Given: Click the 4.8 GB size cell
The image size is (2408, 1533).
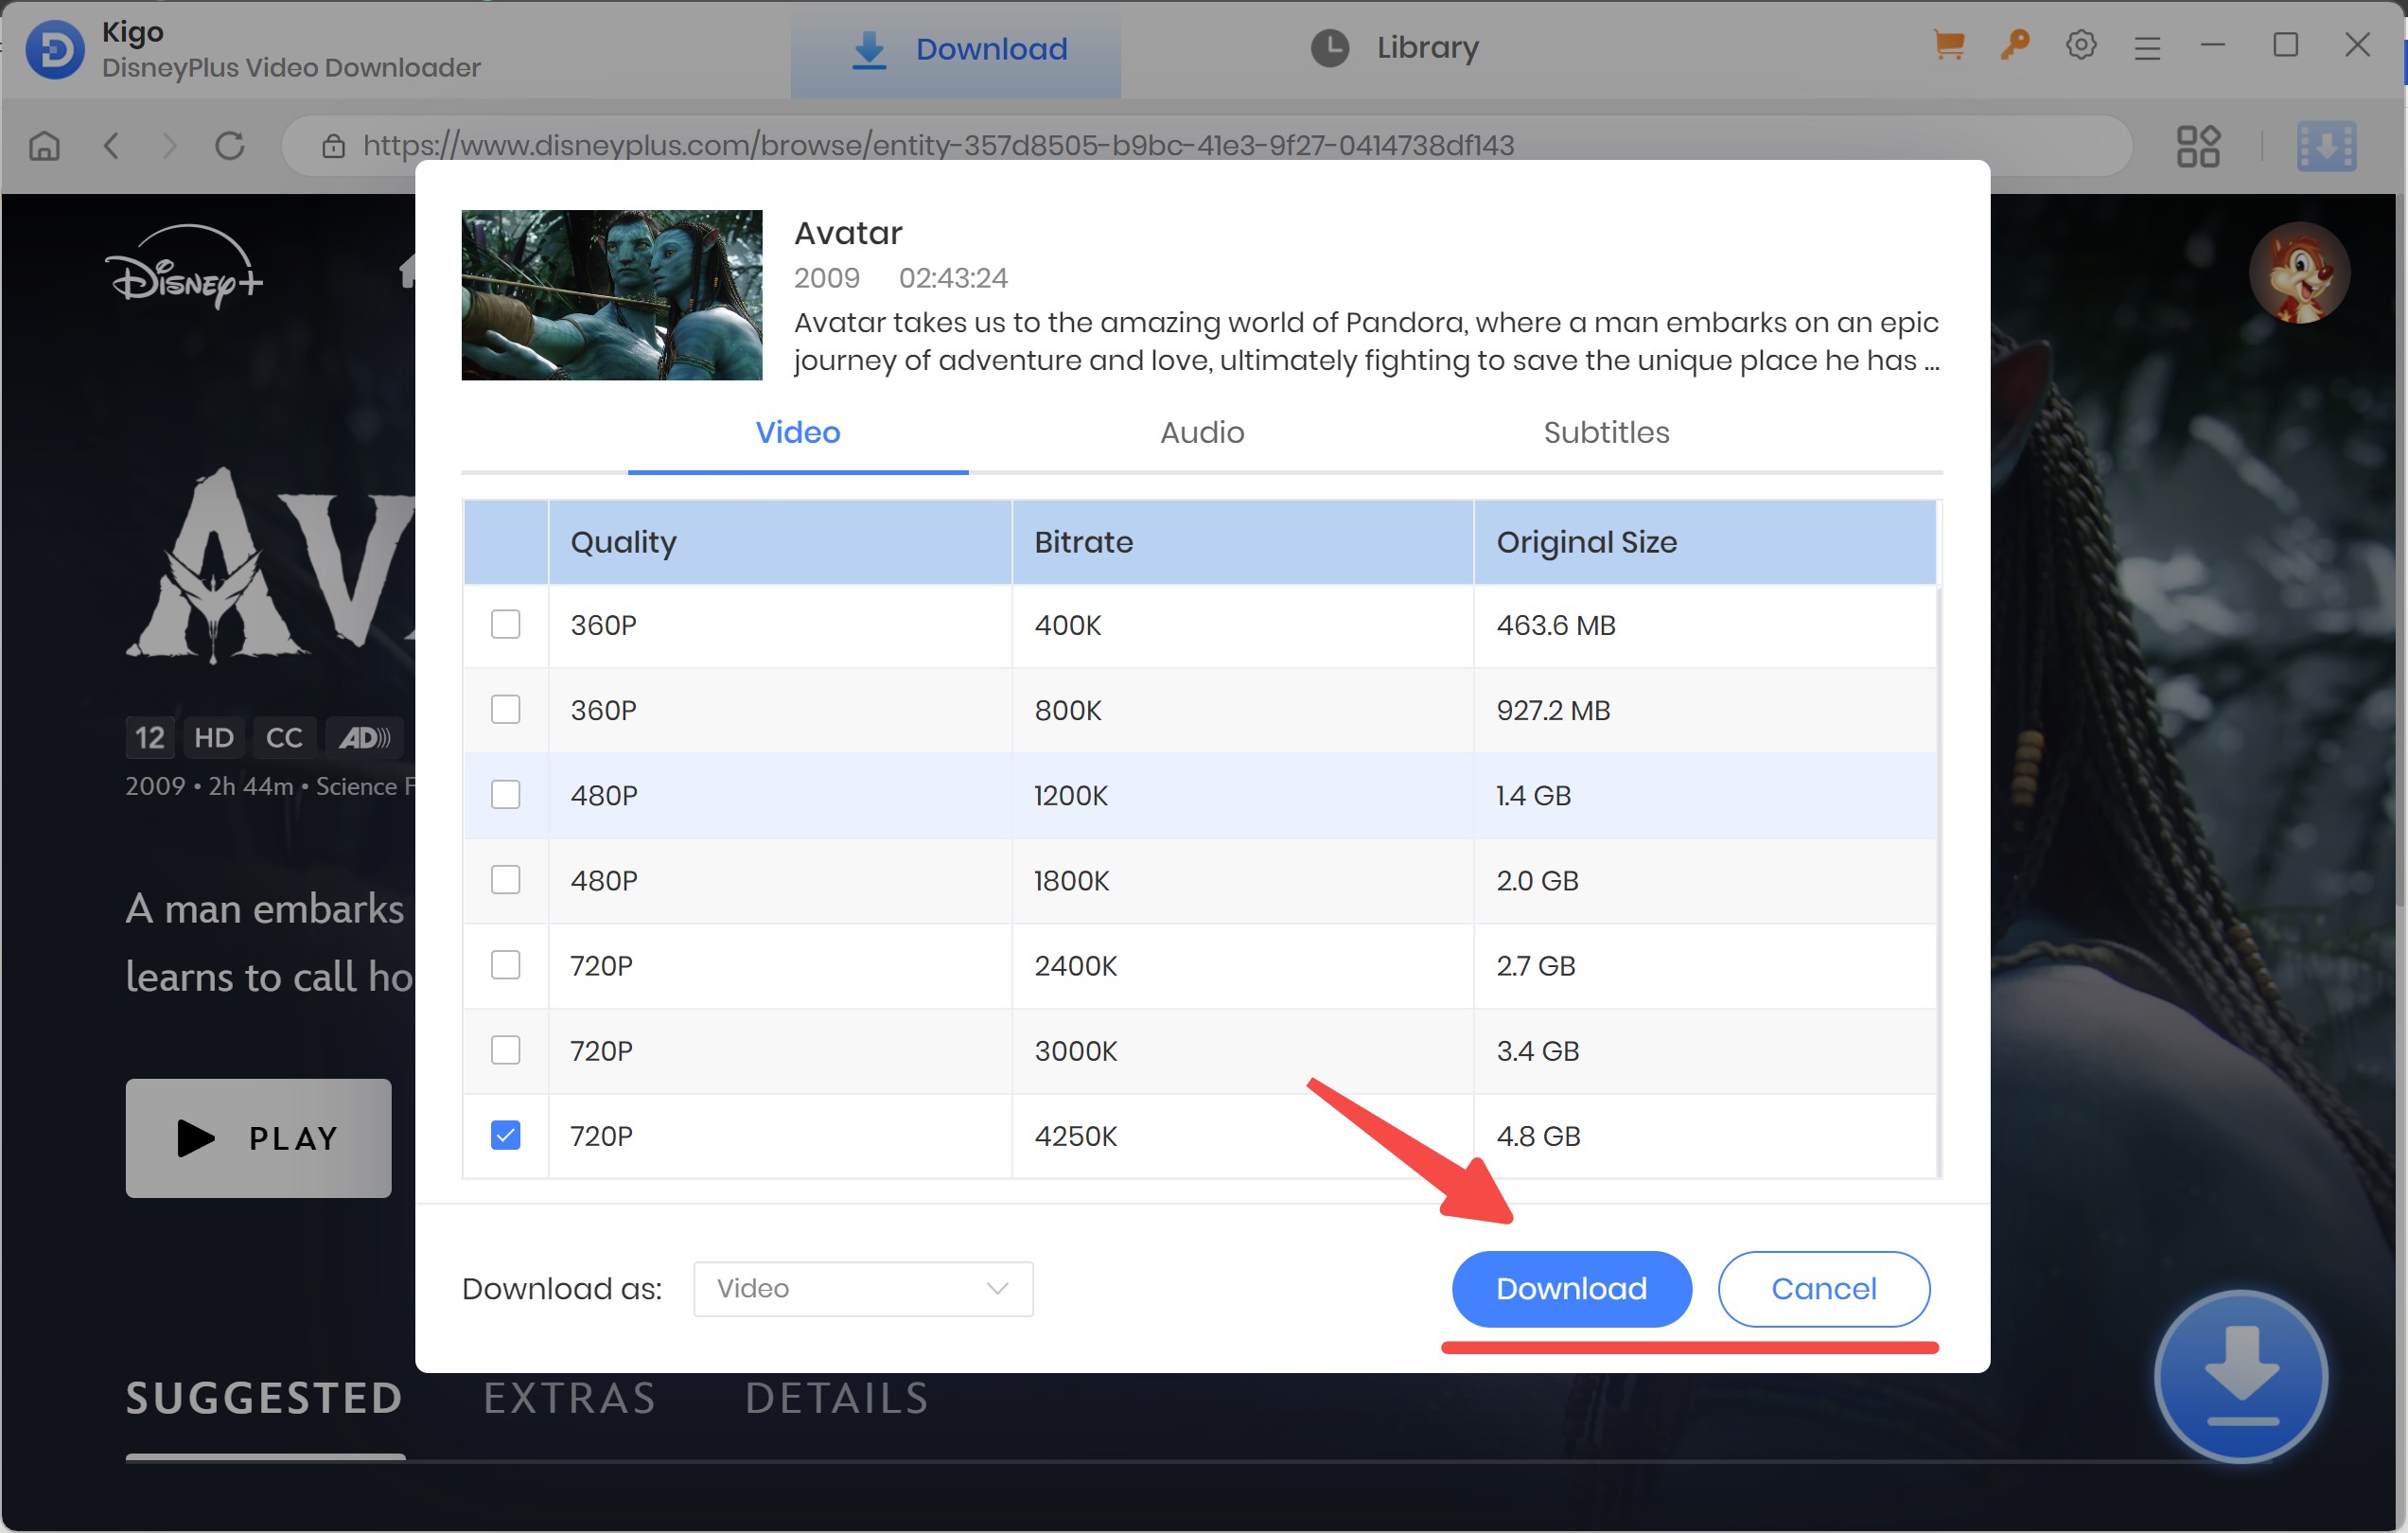Looking at the screenshot, I should click(1705, 1136).
